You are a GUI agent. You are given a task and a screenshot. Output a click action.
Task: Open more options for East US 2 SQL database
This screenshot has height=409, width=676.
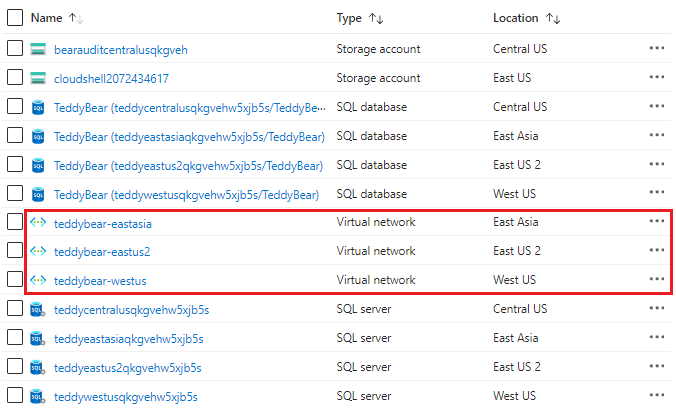pos(657,164)
